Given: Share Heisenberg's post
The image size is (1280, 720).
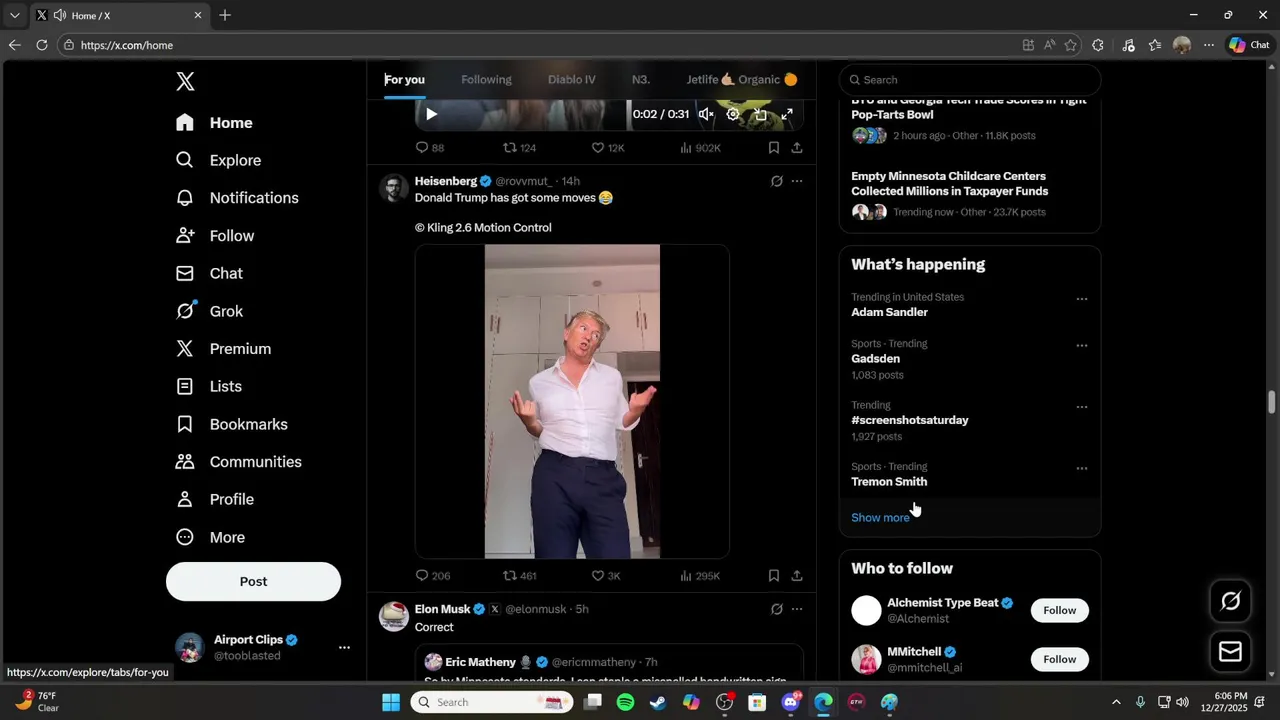Looking at the screenshot, I should tap(797, 576).
